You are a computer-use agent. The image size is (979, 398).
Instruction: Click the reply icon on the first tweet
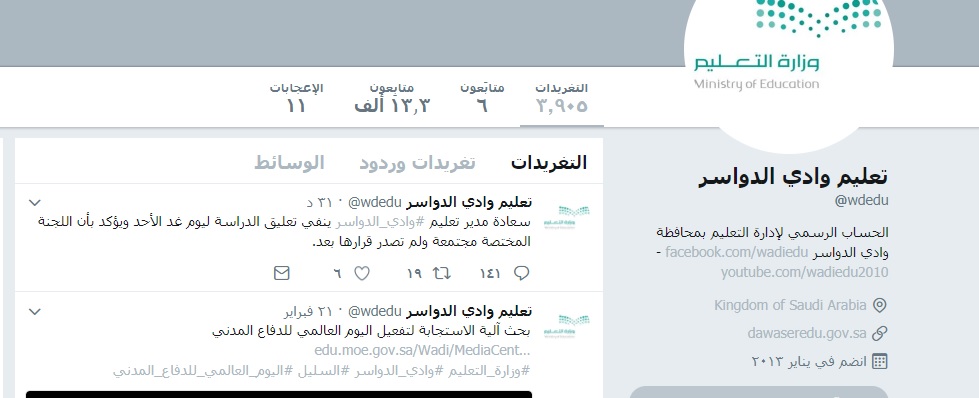[x=521, y=273]
